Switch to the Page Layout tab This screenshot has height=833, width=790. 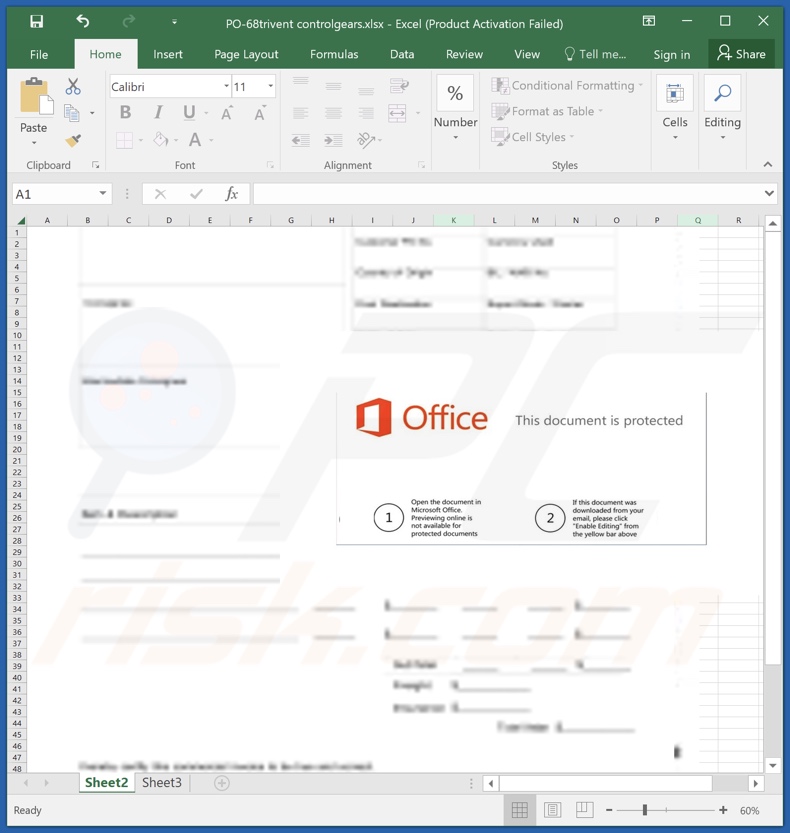tap(246, 54)
